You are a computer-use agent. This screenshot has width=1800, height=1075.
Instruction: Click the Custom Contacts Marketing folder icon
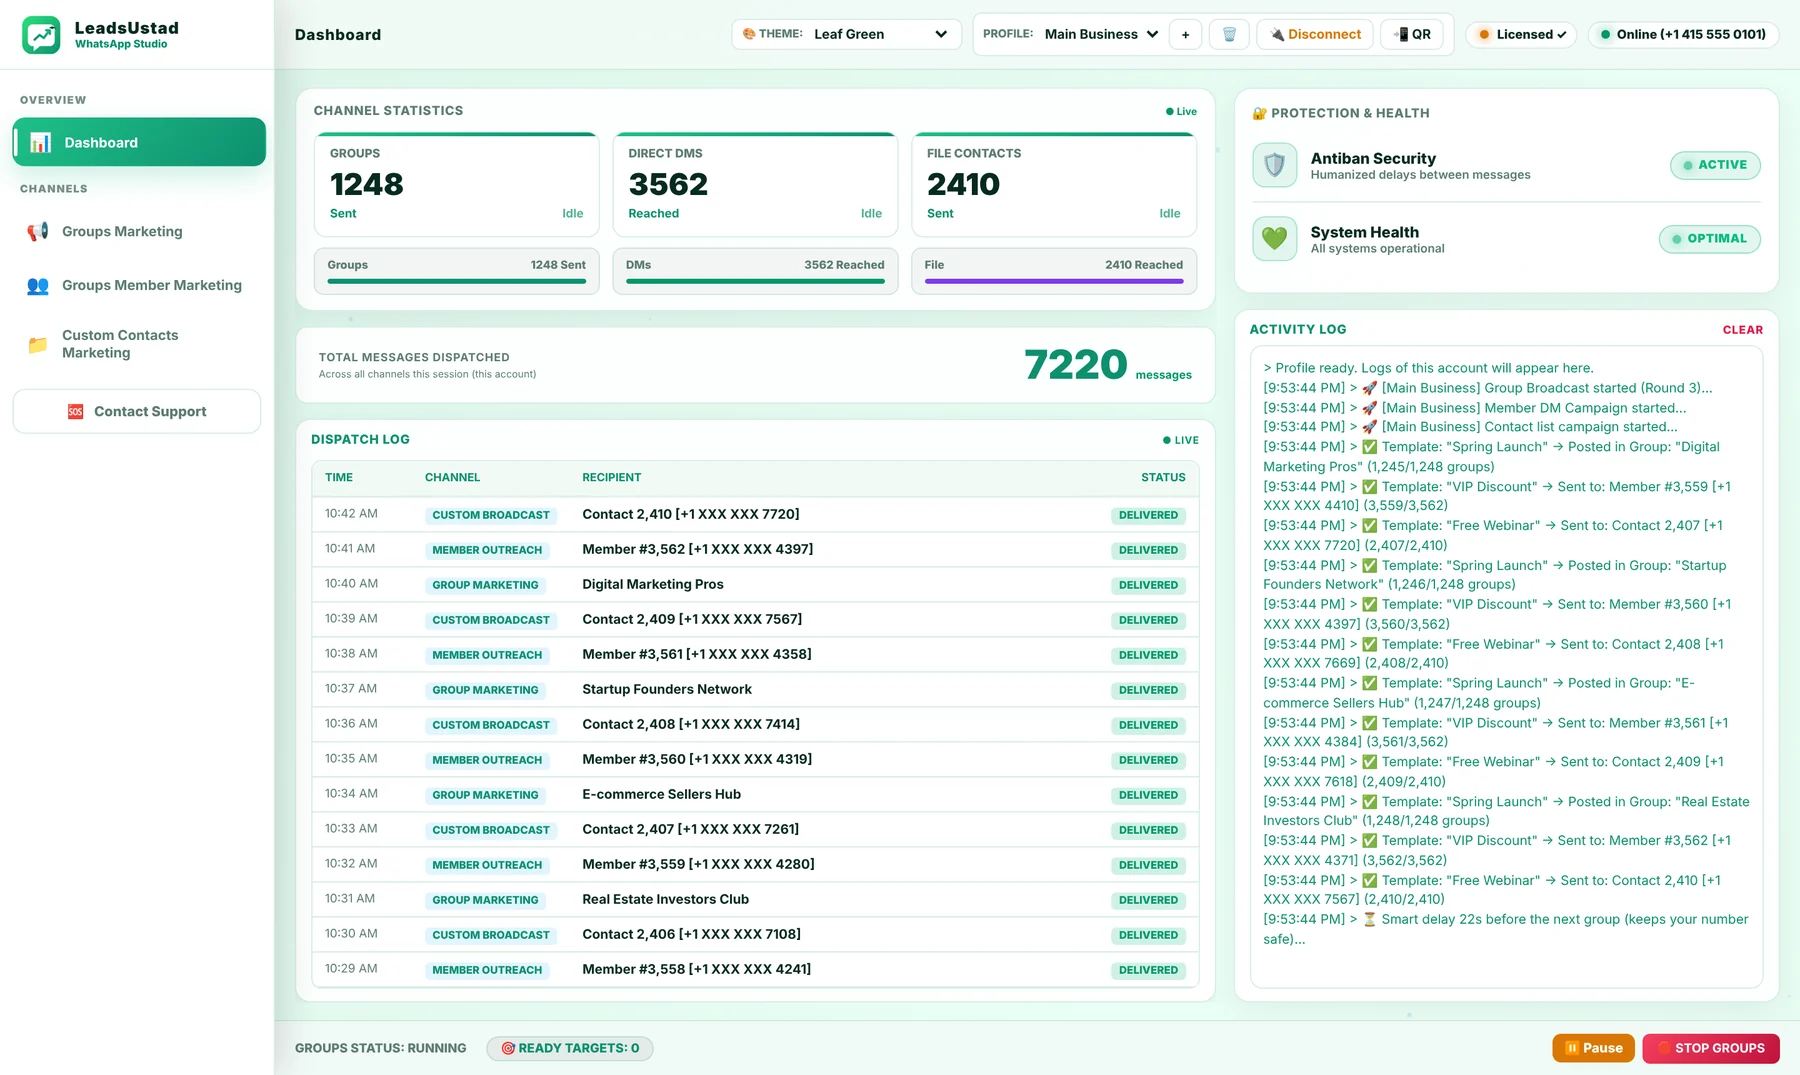(38, 345)
